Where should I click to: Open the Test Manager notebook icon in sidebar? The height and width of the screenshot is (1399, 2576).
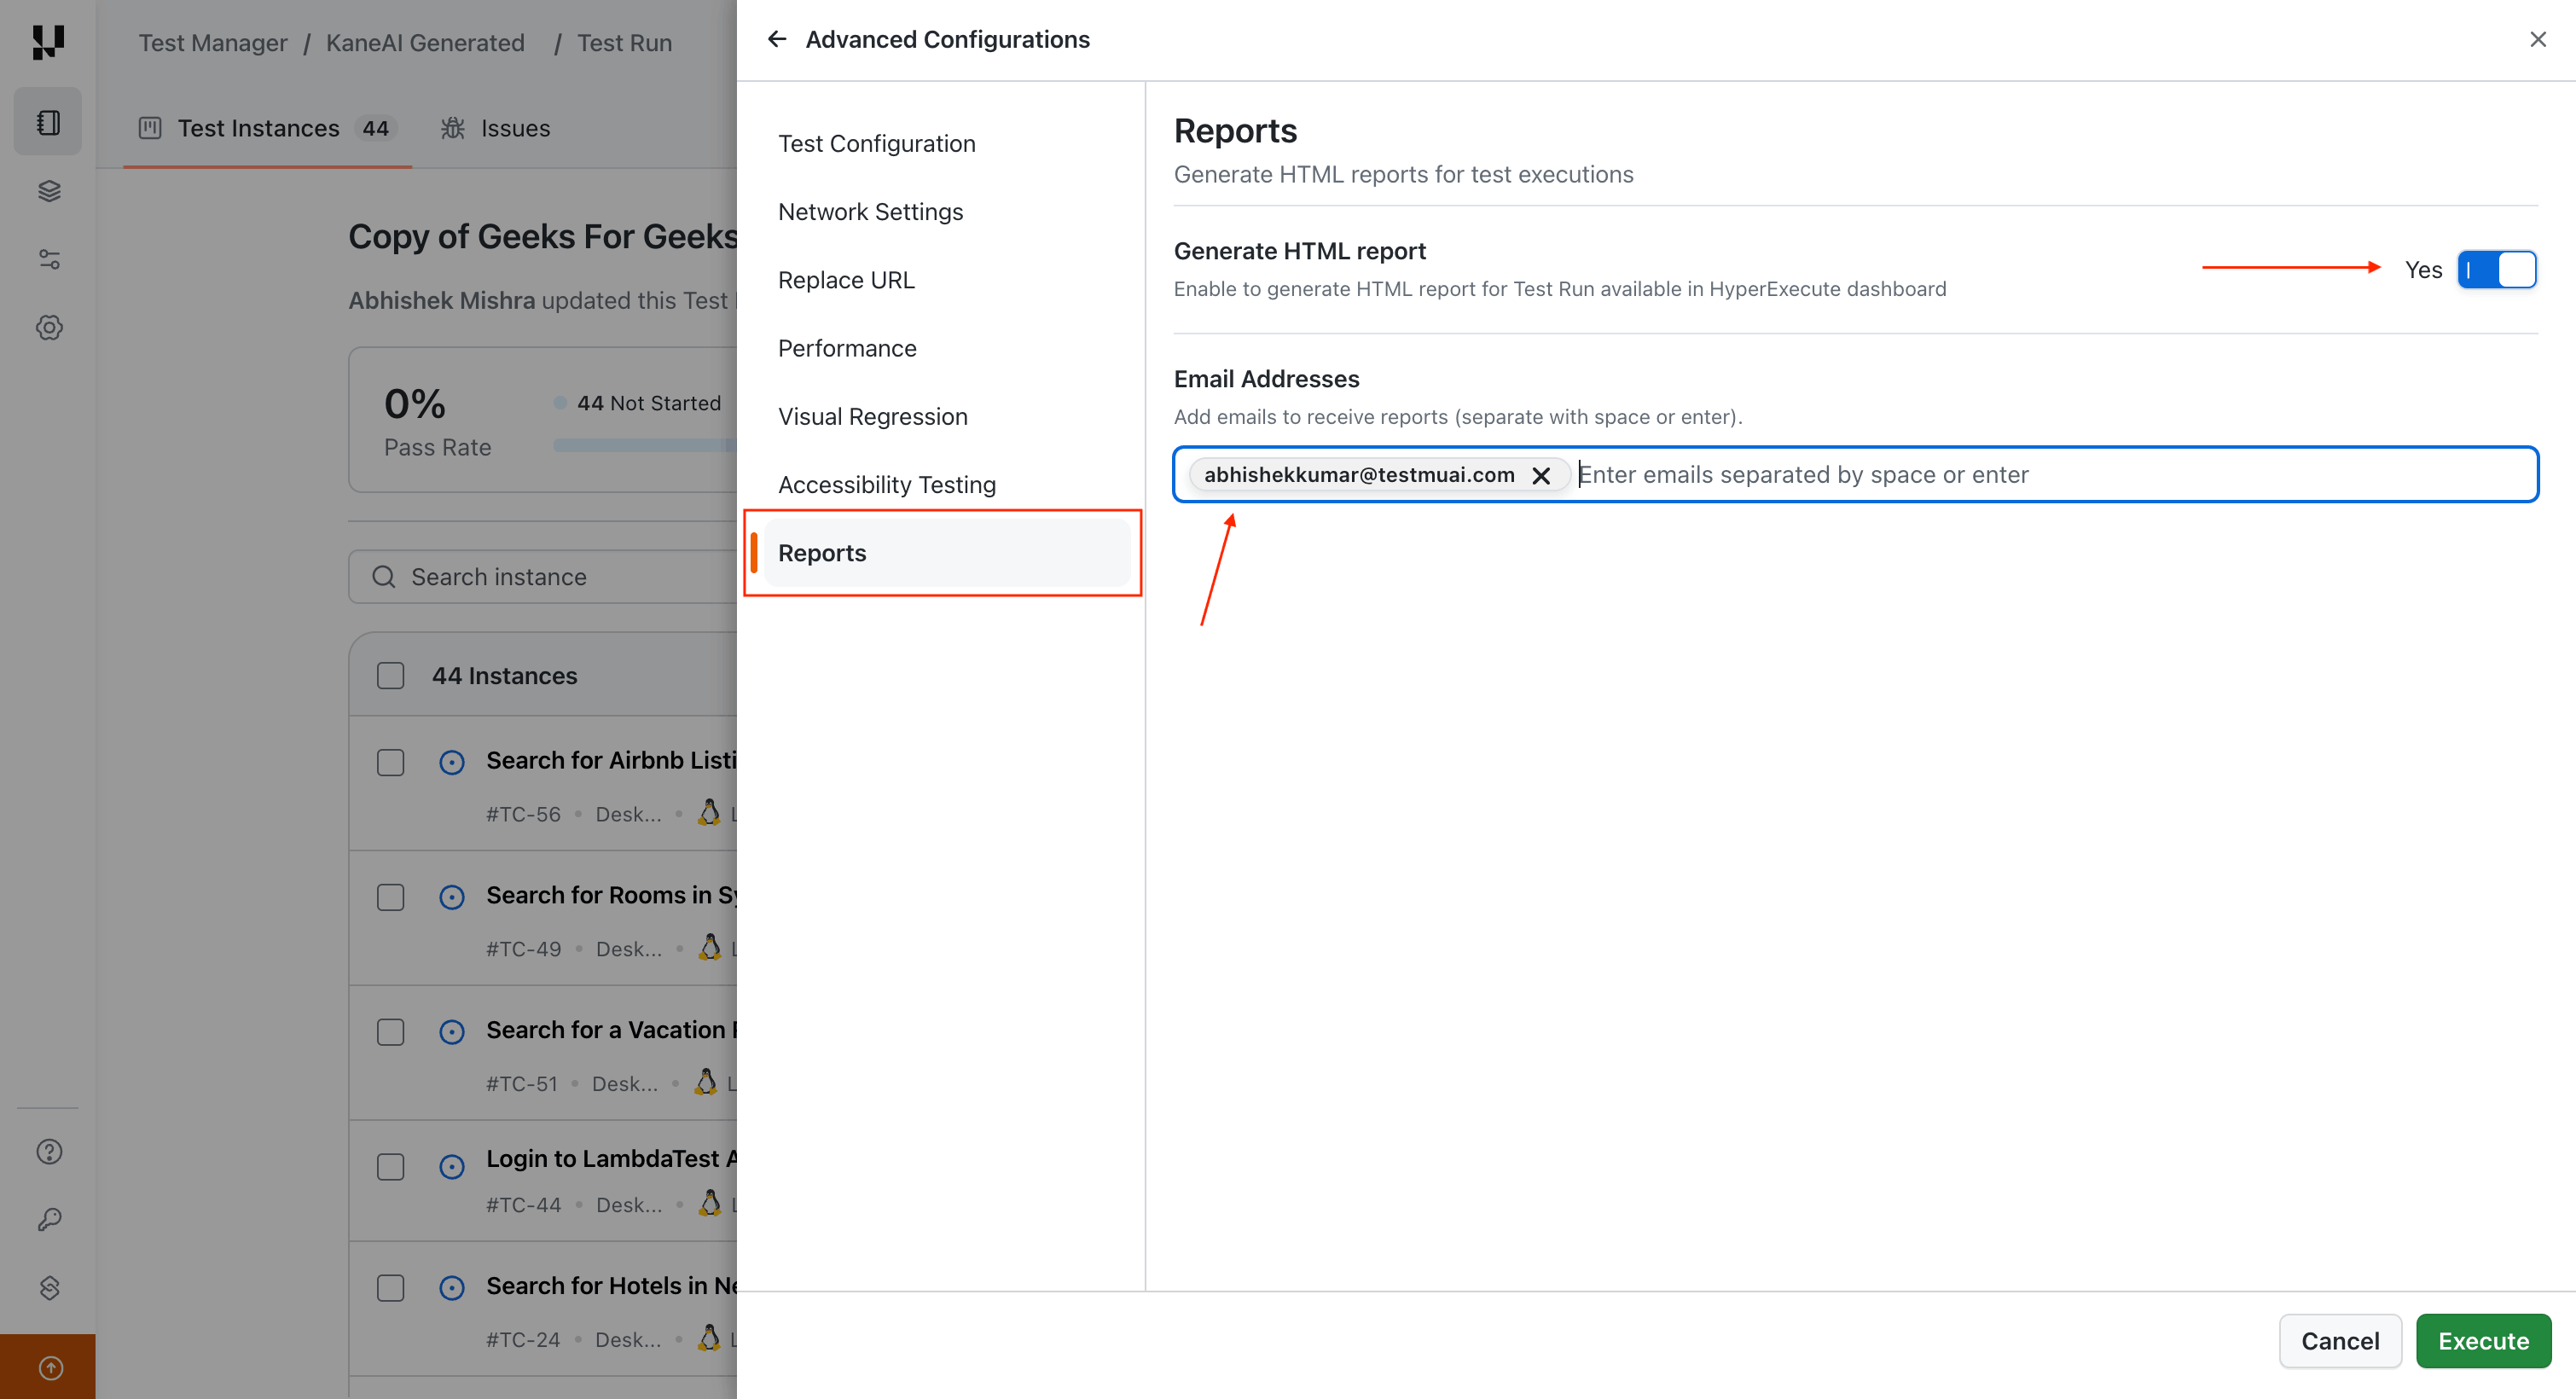click(48, 122)
